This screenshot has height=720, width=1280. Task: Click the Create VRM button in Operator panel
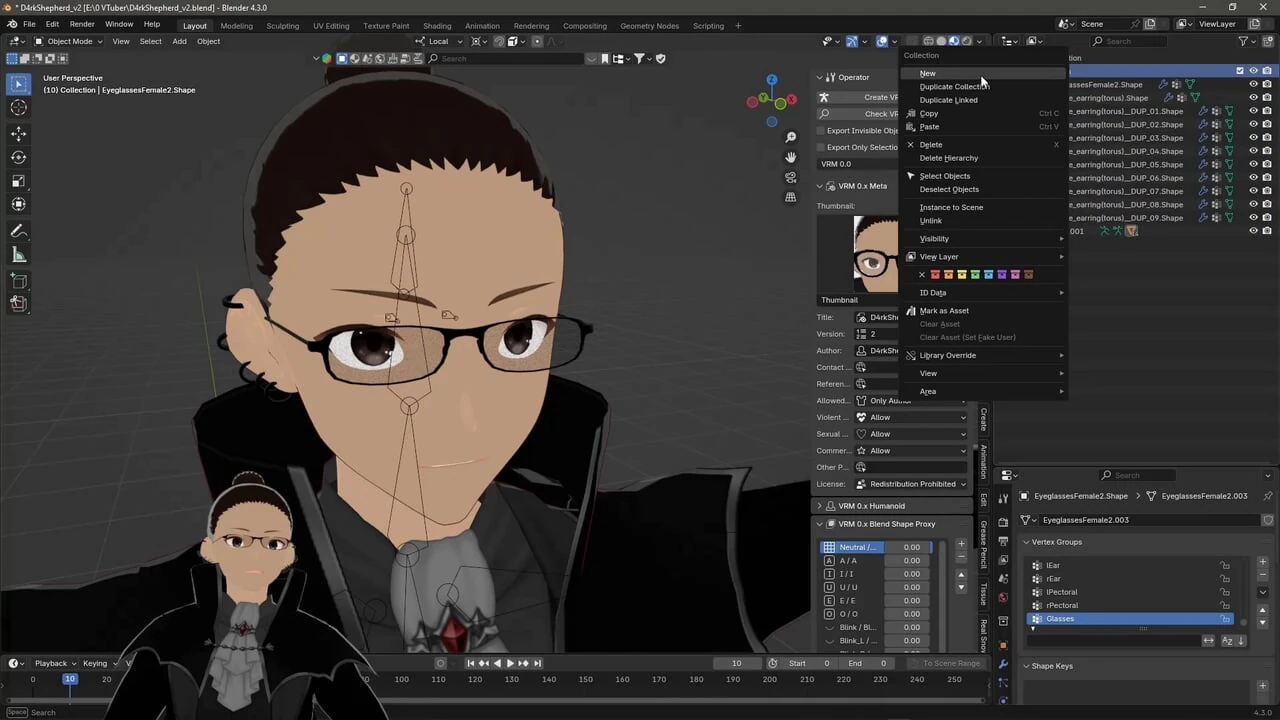pos(857,97)
